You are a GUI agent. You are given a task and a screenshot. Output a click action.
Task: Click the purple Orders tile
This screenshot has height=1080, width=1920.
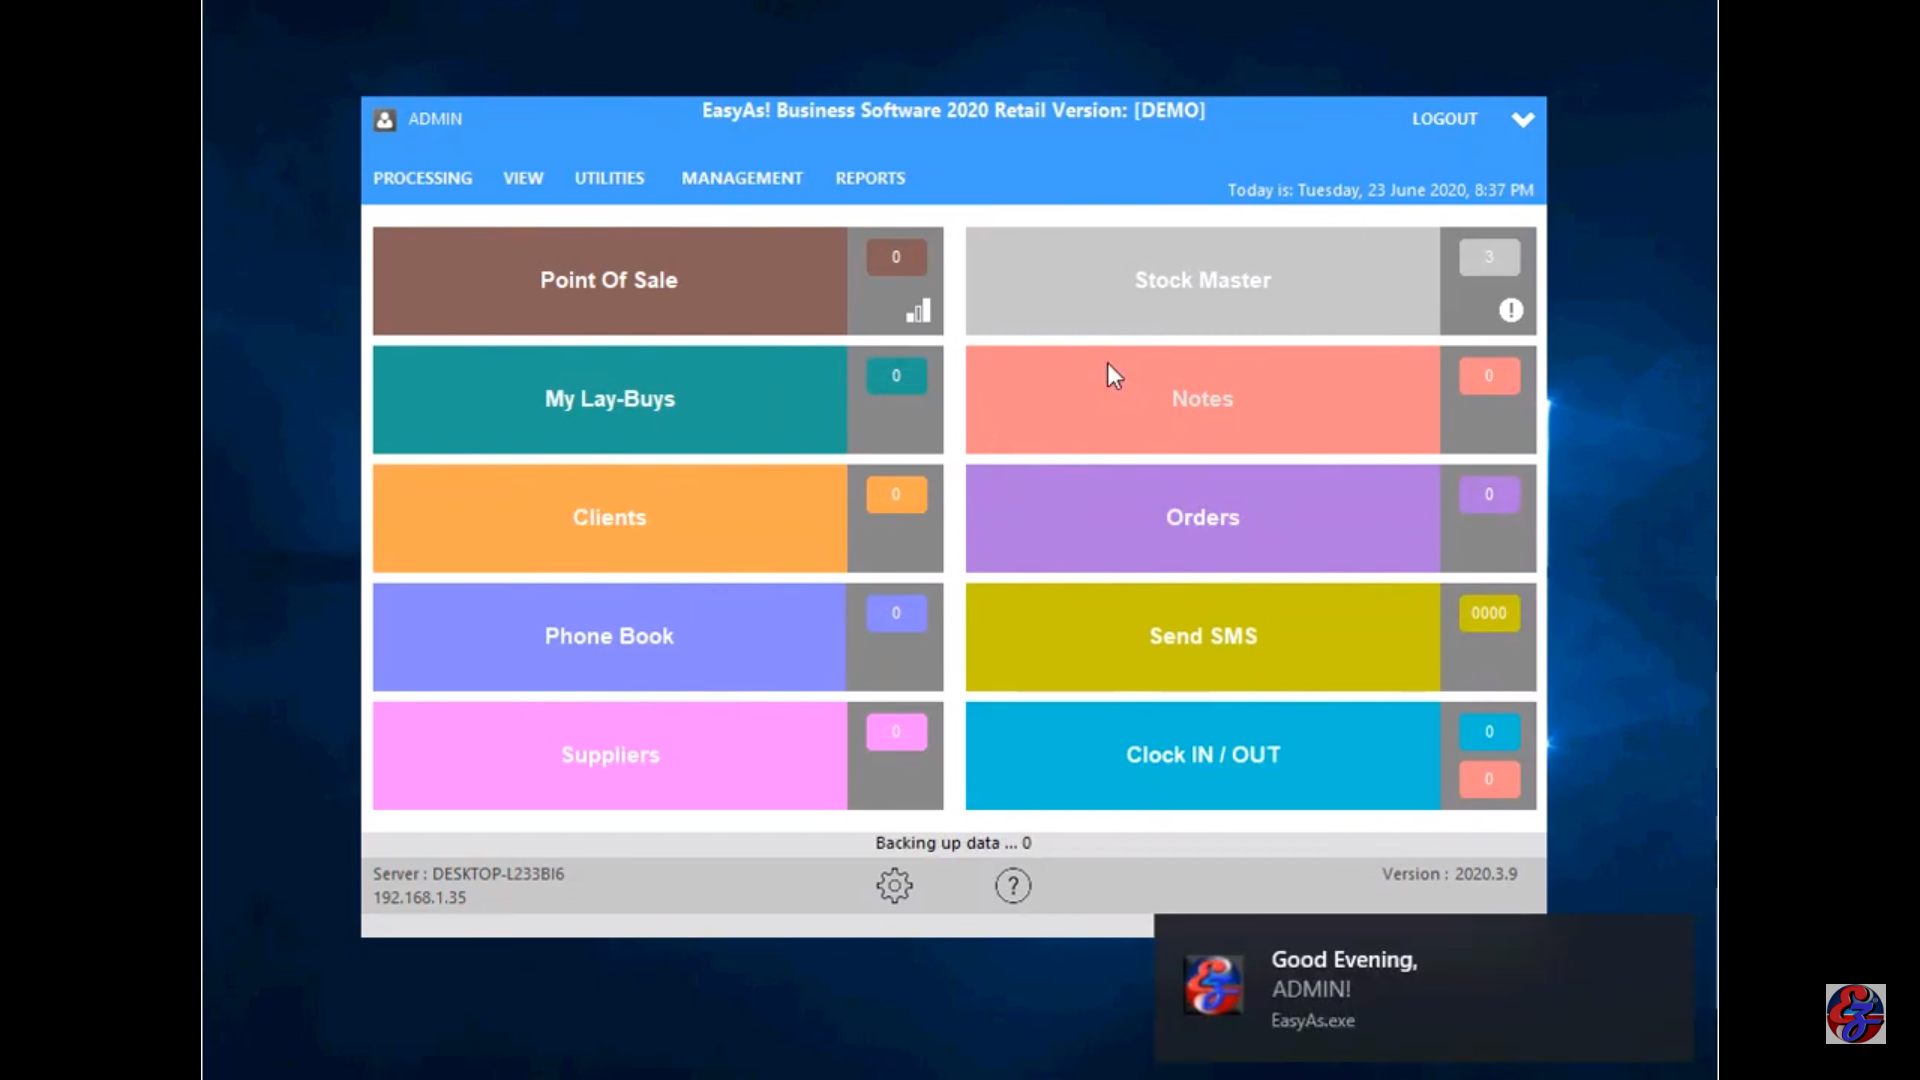click(1202, 518)
